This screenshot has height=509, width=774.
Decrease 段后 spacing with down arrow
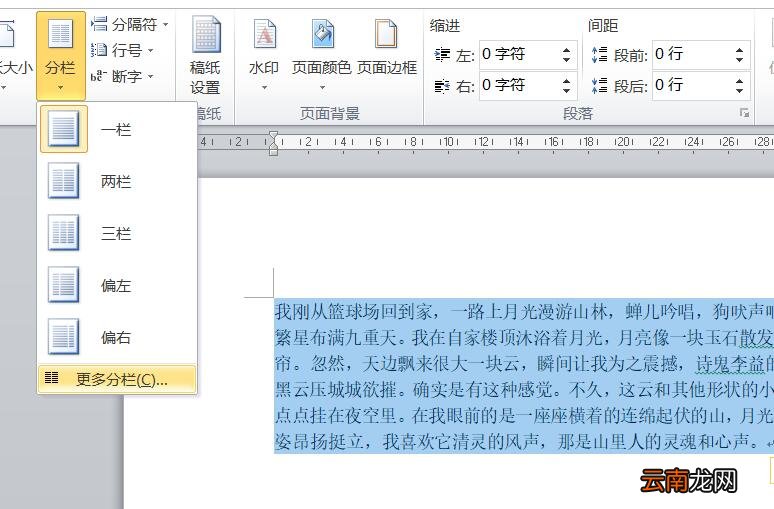coord(739,91)
